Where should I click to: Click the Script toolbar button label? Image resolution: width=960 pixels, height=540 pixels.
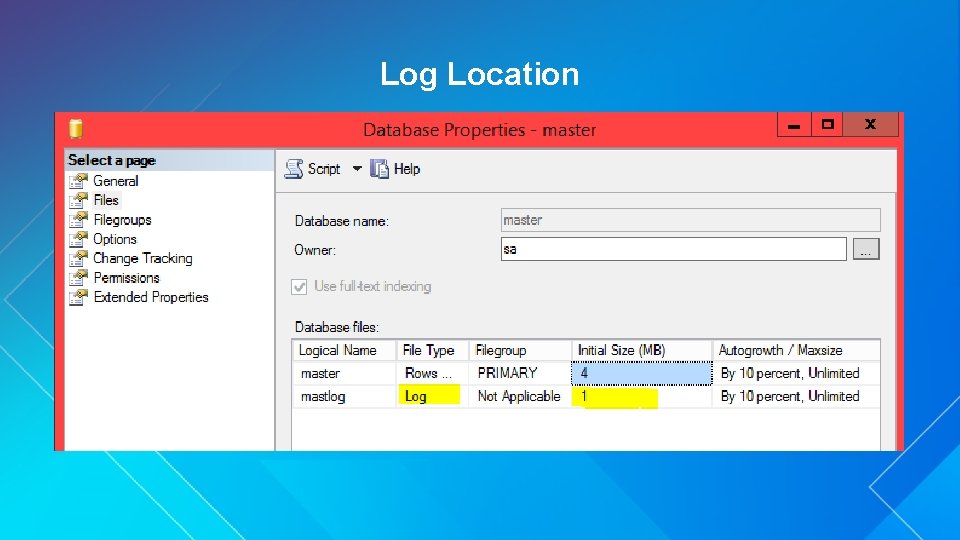pos(324,169)
